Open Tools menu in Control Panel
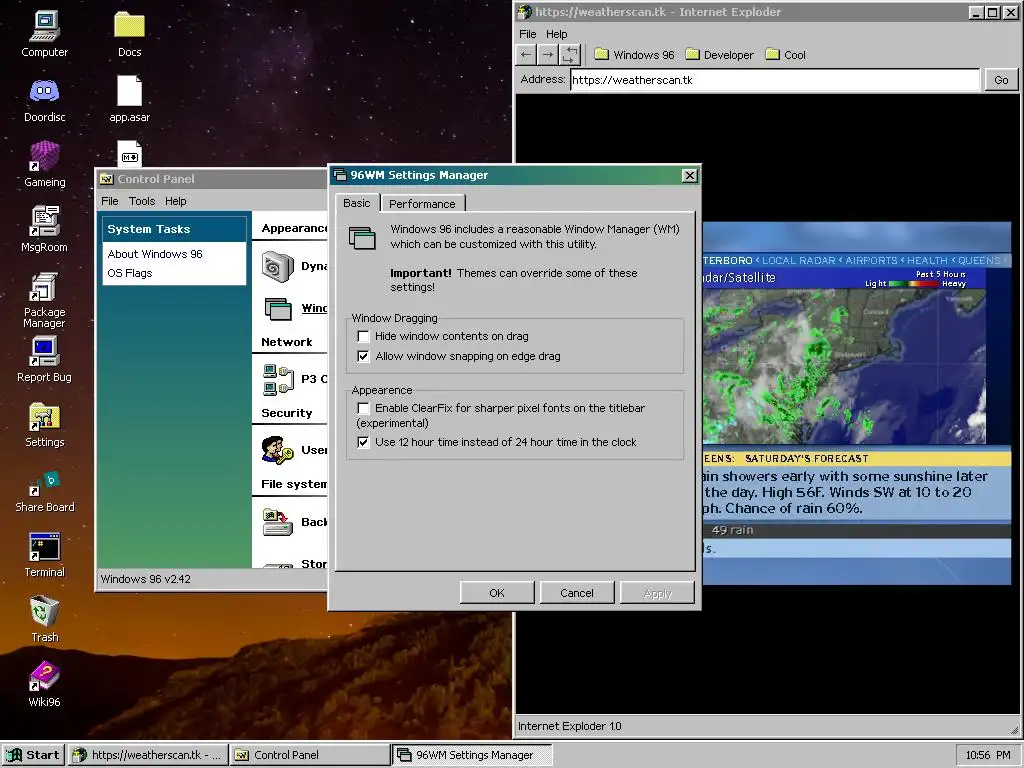The height and width of the screenshot is (768, 1024). (142, 201)
